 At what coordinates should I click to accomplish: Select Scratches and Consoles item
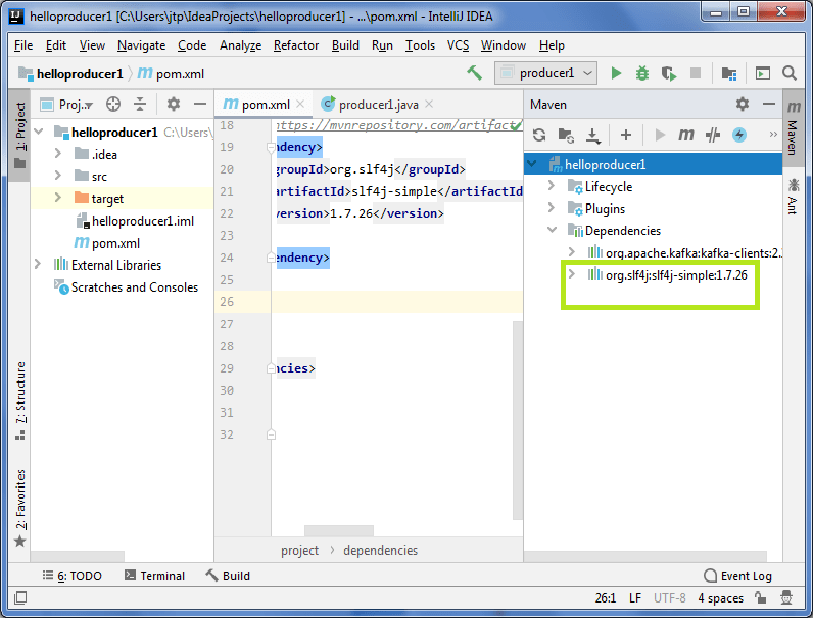[x=126, y=287]
